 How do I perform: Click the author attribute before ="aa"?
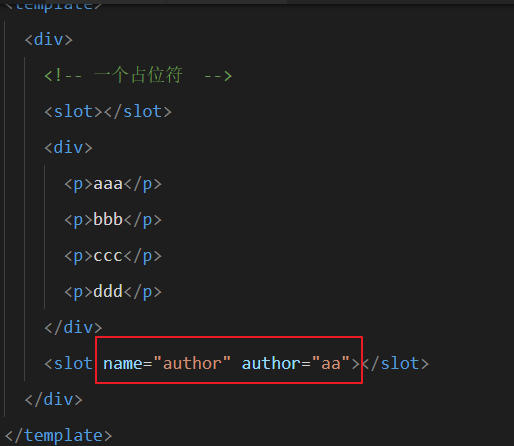coord(272,363)
